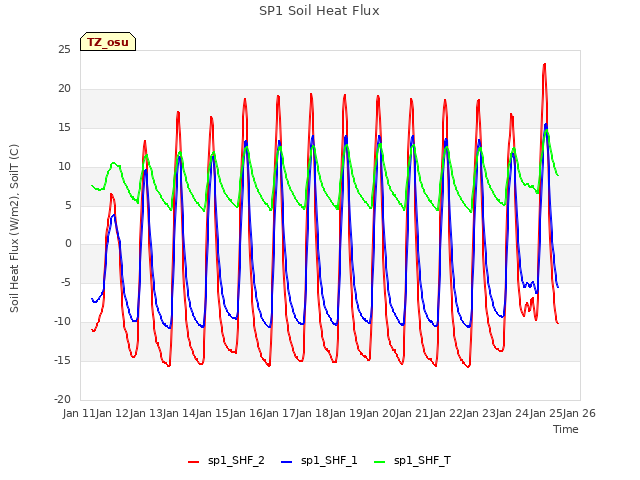Click the Jan 20 x-axis tick label
640x480 pixels.
point(379,413)
